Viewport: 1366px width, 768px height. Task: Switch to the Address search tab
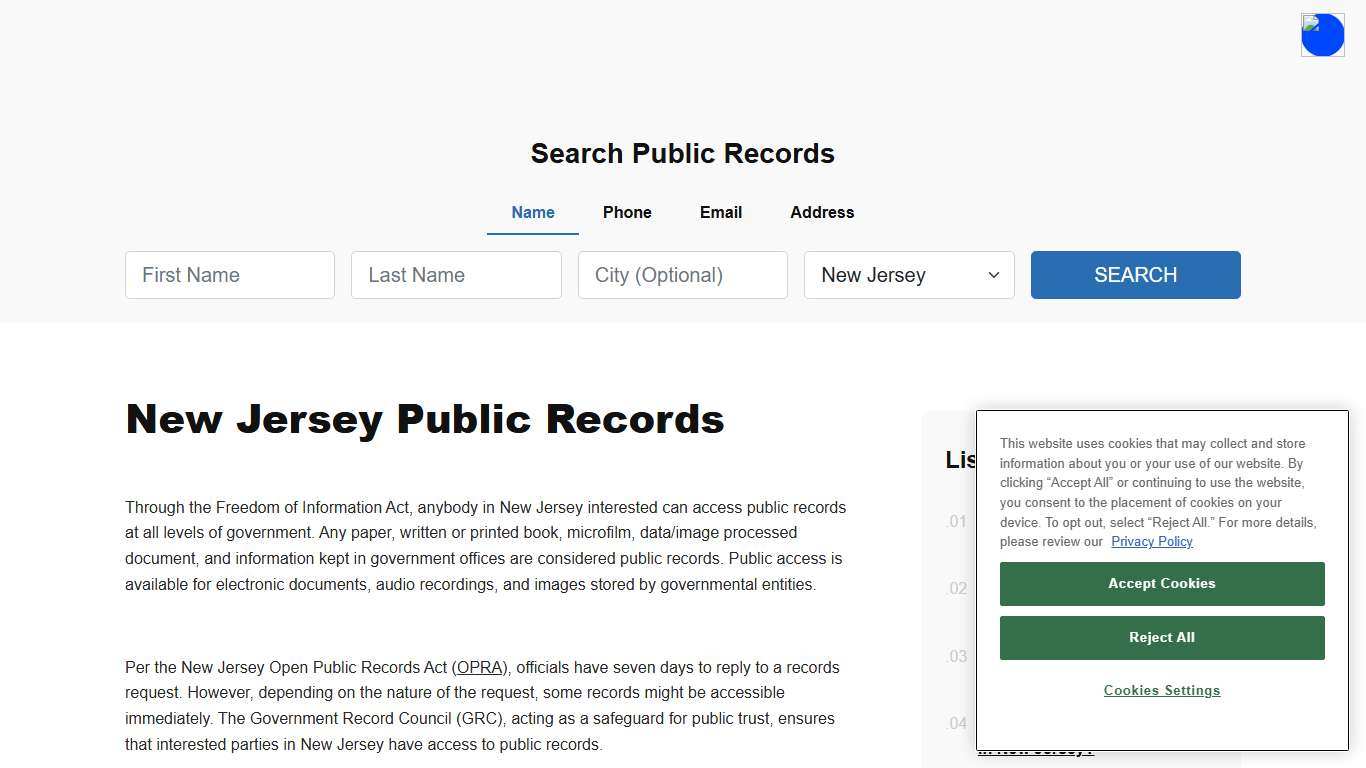click(x=821, y=212)
